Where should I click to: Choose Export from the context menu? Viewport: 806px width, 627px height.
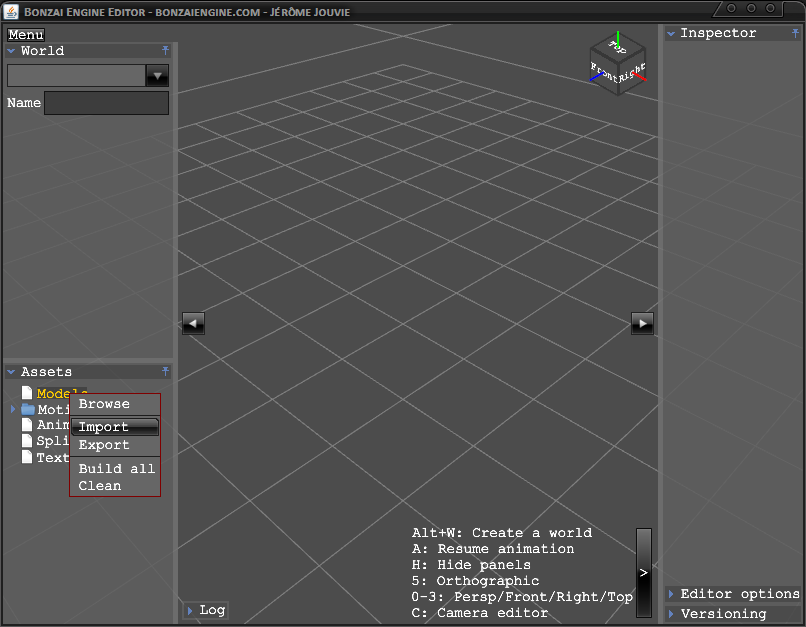(104, 445)
